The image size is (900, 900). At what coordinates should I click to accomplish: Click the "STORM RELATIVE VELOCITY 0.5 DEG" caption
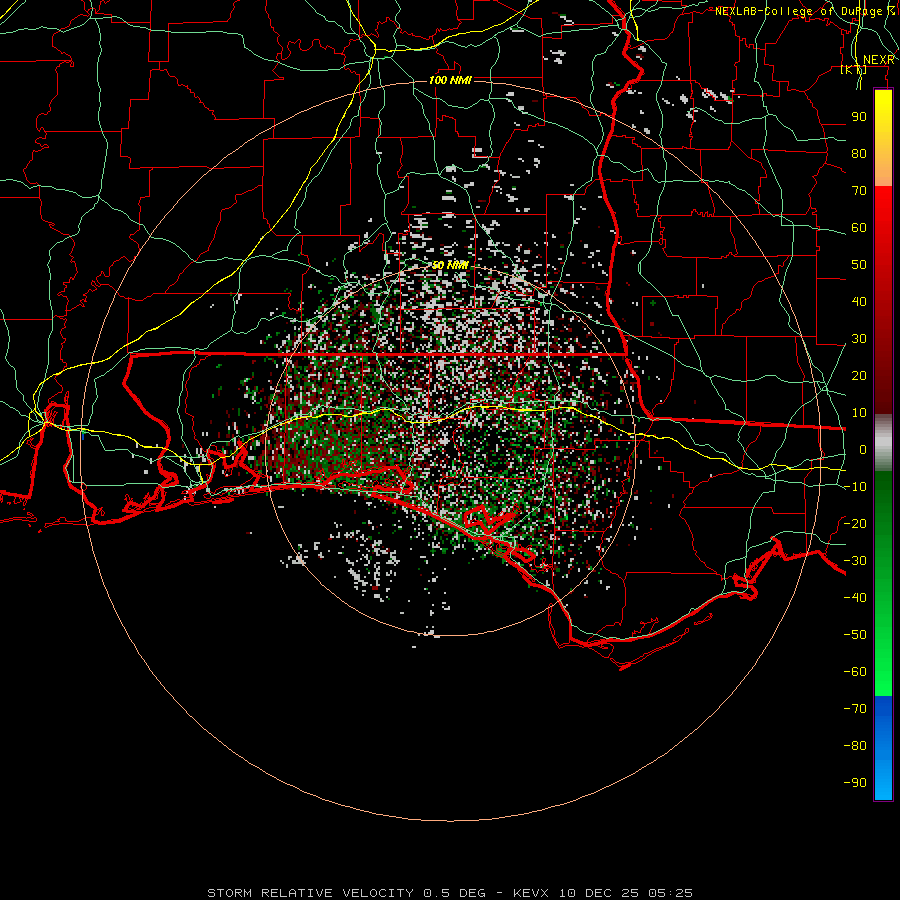pyautogui.click(x=346, y=893)
